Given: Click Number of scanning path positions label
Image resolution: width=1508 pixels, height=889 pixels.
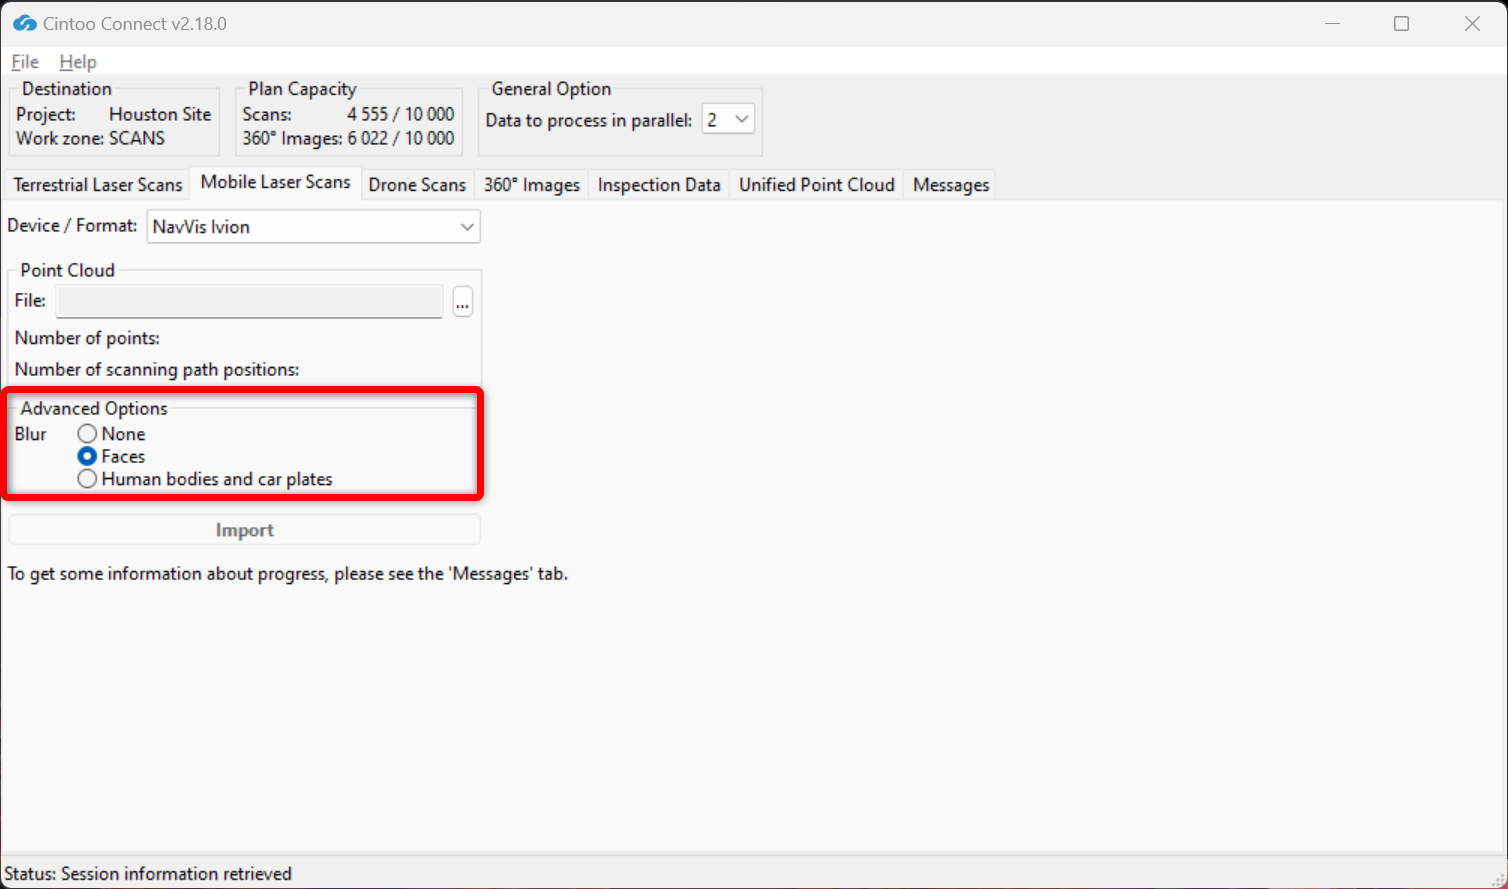Looking at the screenshot, I should pyautogui.click(x=157, y=369).
